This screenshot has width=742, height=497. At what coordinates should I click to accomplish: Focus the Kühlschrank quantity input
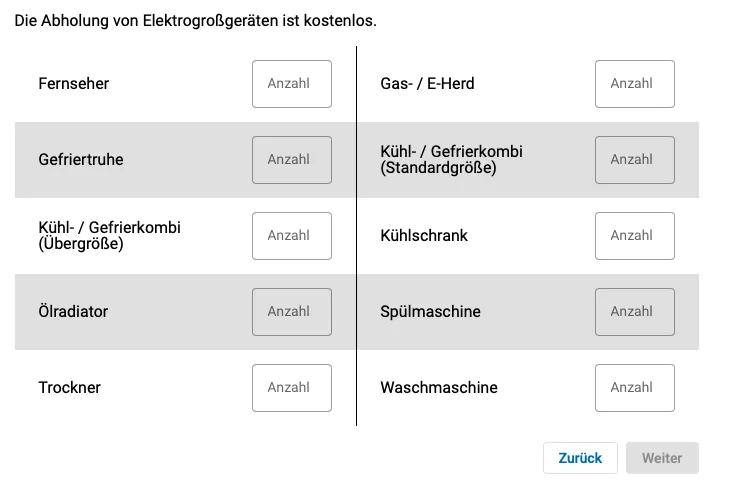[635, 236]
